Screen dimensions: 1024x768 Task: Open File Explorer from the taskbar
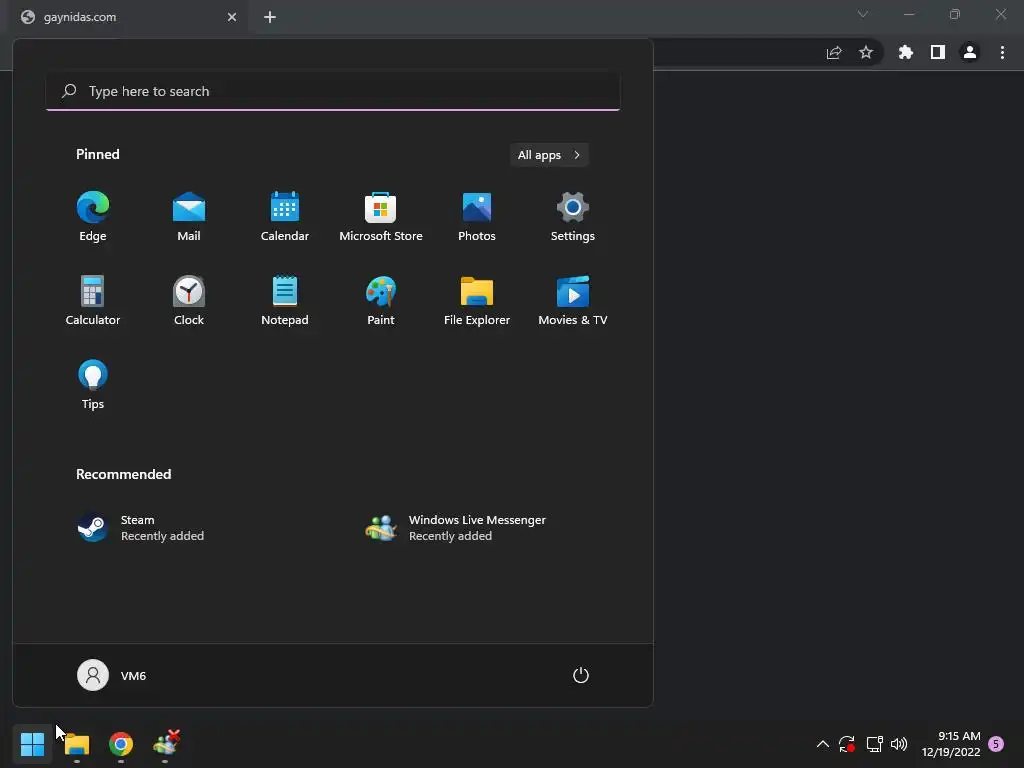click(x=76, y=744)
